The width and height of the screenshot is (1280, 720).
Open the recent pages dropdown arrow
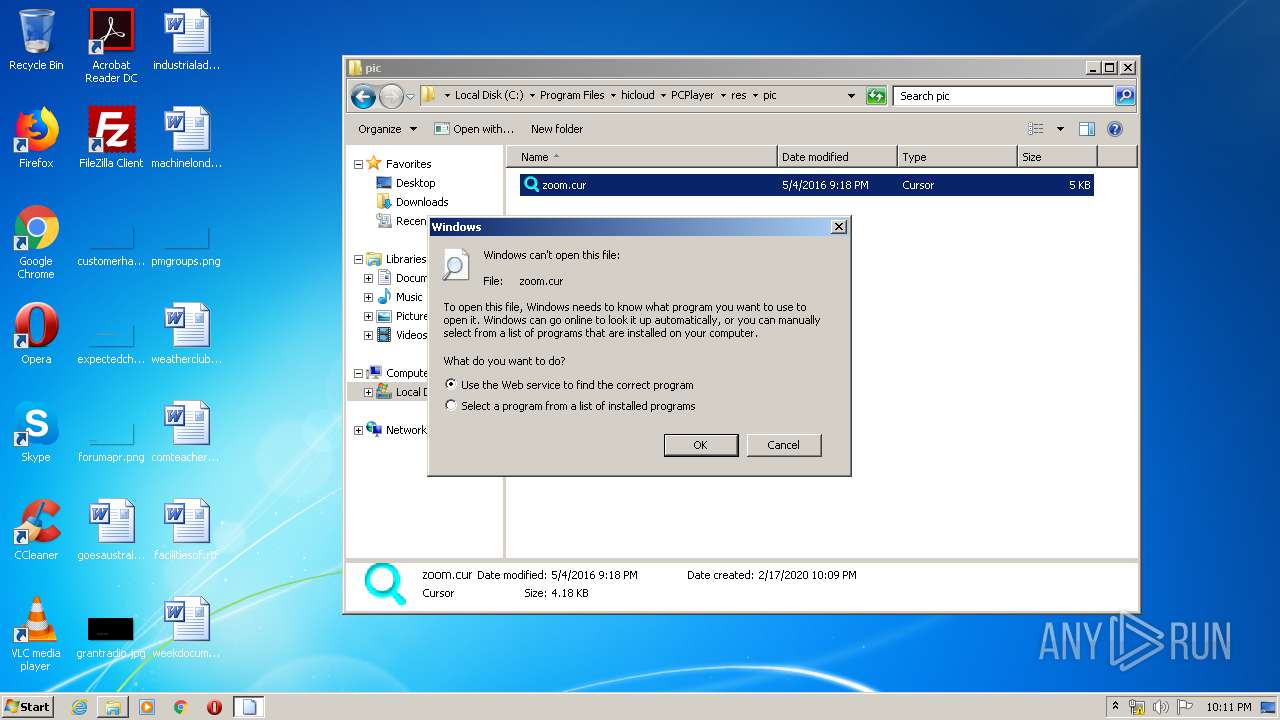(410, 96)
